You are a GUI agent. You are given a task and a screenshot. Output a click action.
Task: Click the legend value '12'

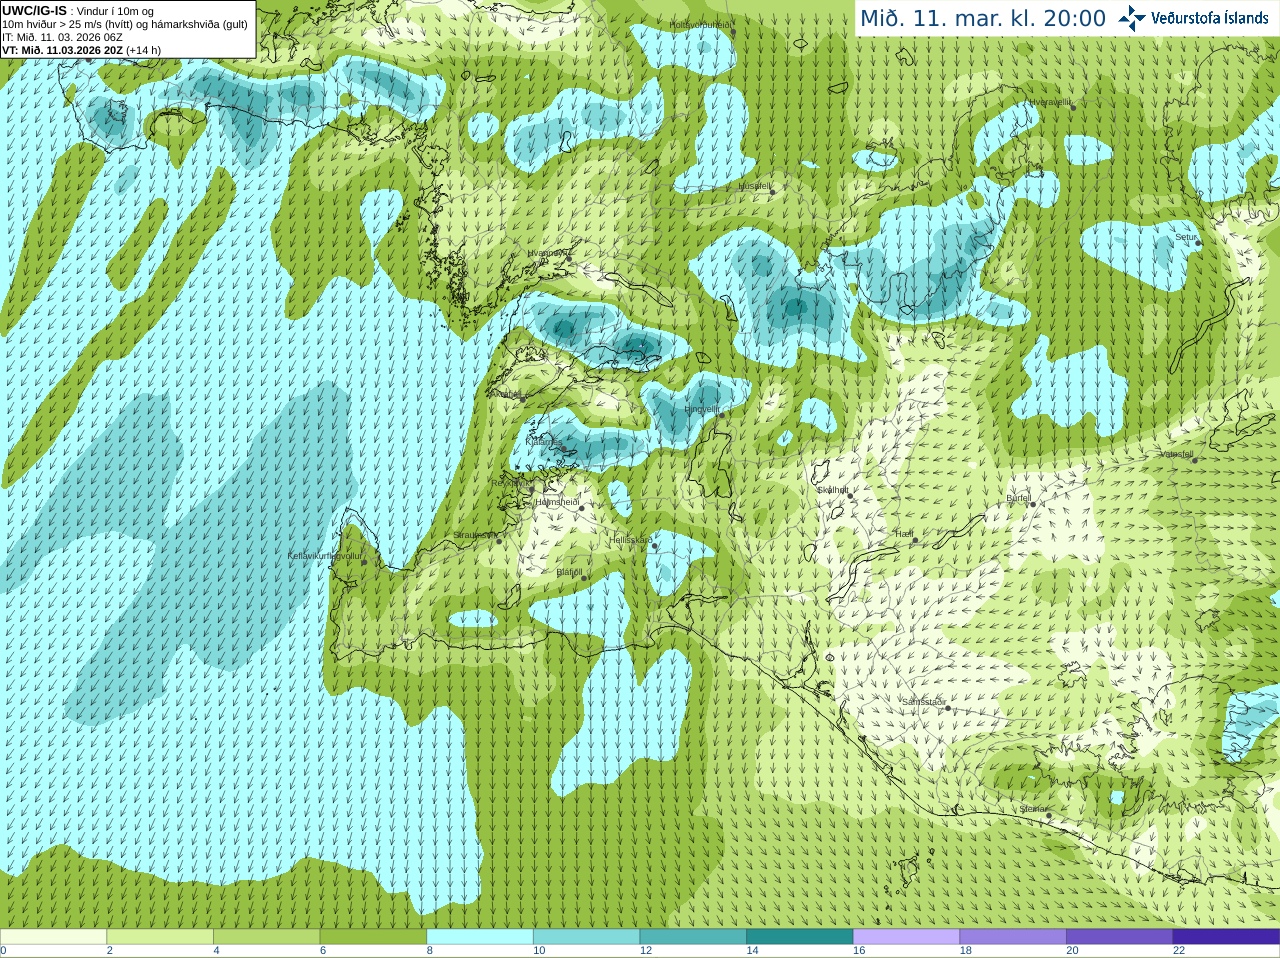click(646, 951)
